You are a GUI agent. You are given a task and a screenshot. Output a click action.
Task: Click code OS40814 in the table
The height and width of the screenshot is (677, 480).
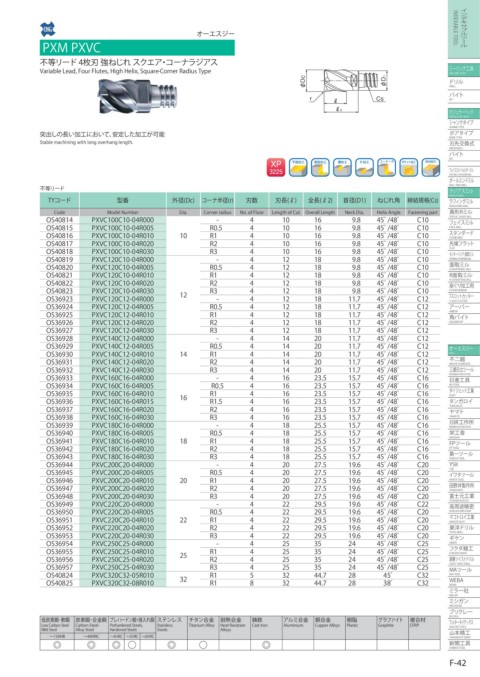pos(60,220)
